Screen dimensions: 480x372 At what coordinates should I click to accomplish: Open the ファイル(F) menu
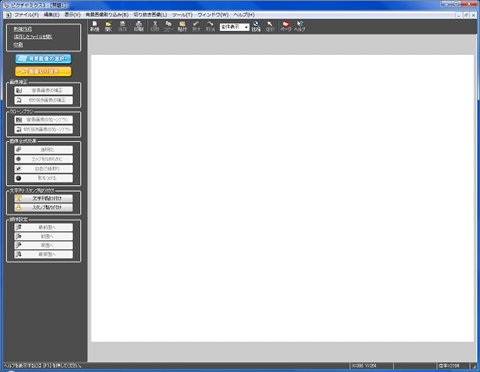point(26,15)
